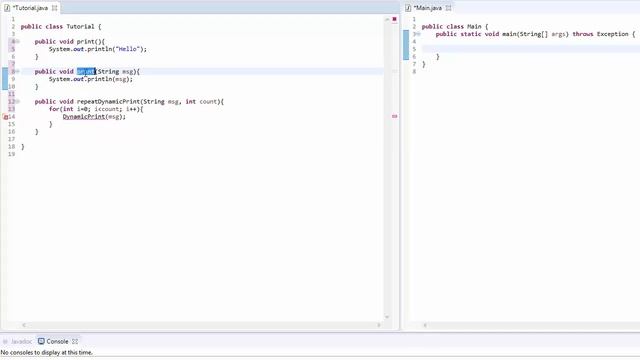Switch to the Tutorial.java editor tab

pos(30,8)
